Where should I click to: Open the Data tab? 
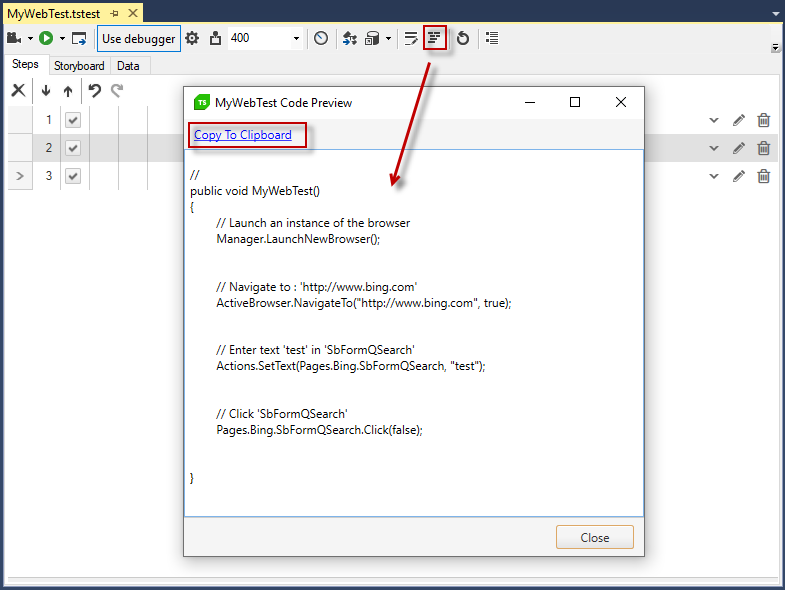128,66
